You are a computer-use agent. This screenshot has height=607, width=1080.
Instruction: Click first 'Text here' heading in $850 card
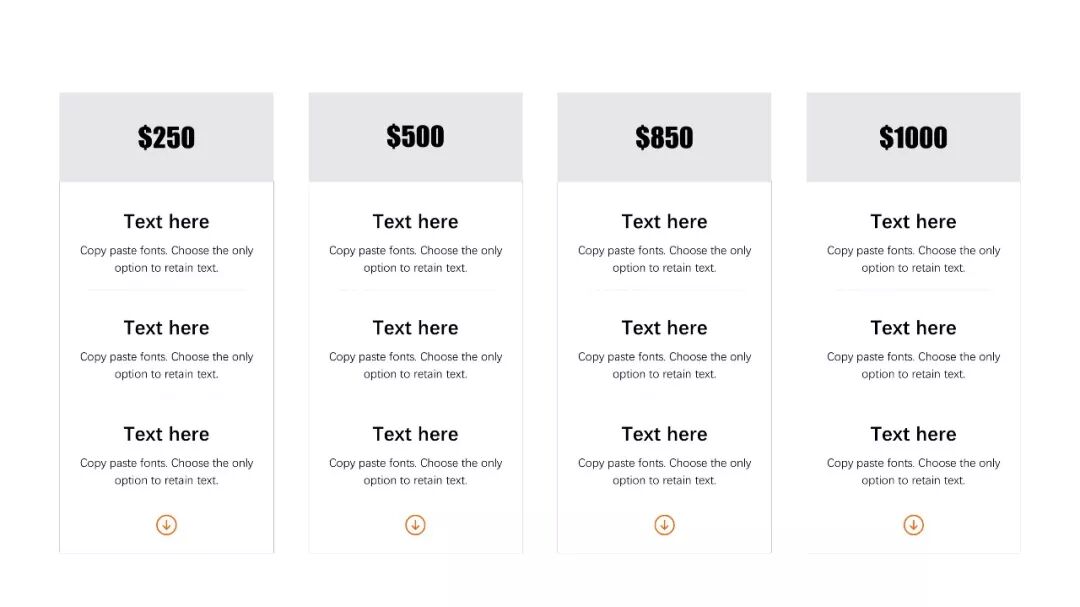[664, 221]
